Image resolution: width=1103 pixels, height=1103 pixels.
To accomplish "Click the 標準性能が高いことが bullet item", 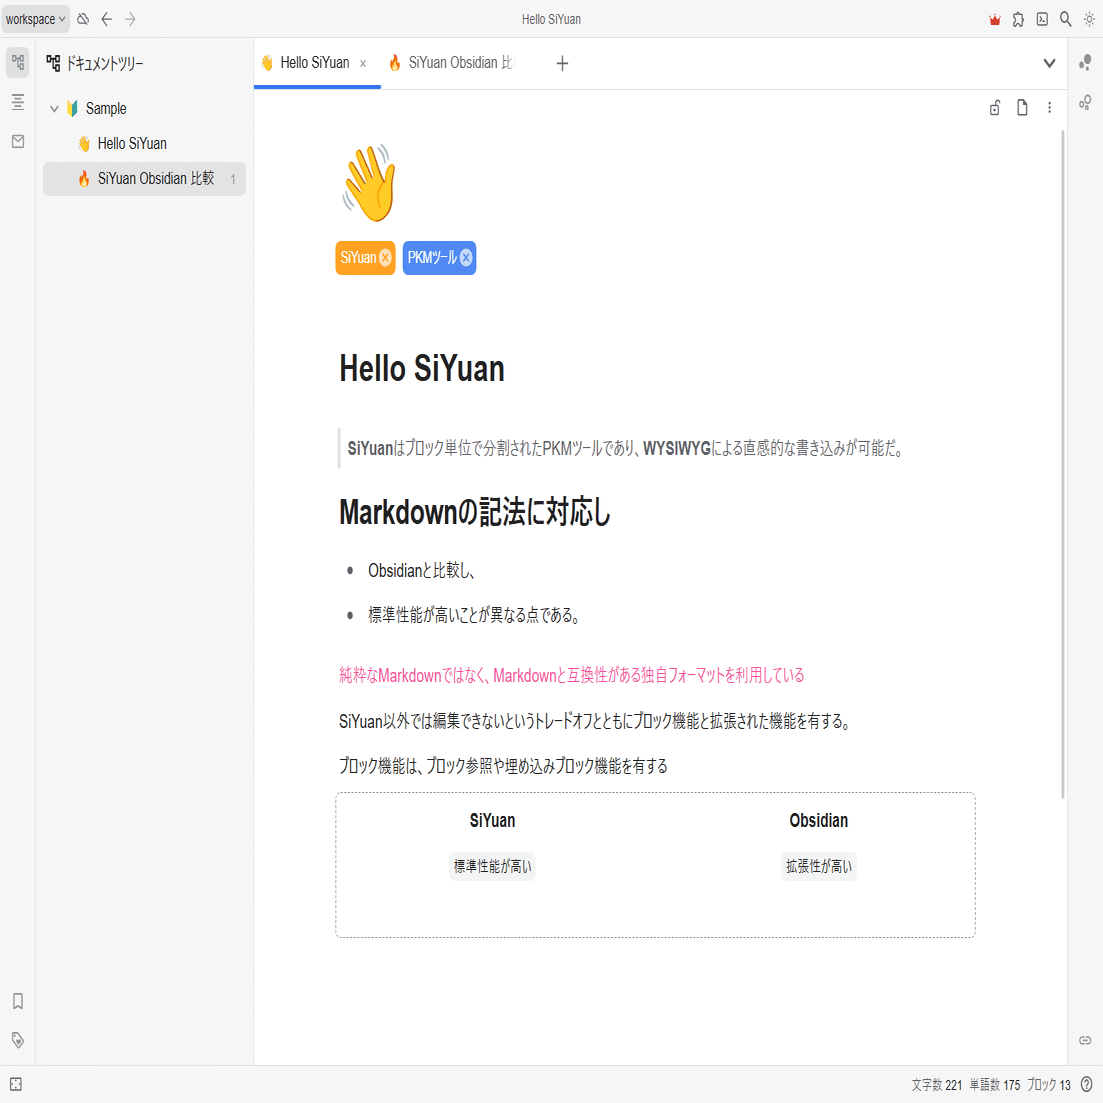I will tap(473, 616).
